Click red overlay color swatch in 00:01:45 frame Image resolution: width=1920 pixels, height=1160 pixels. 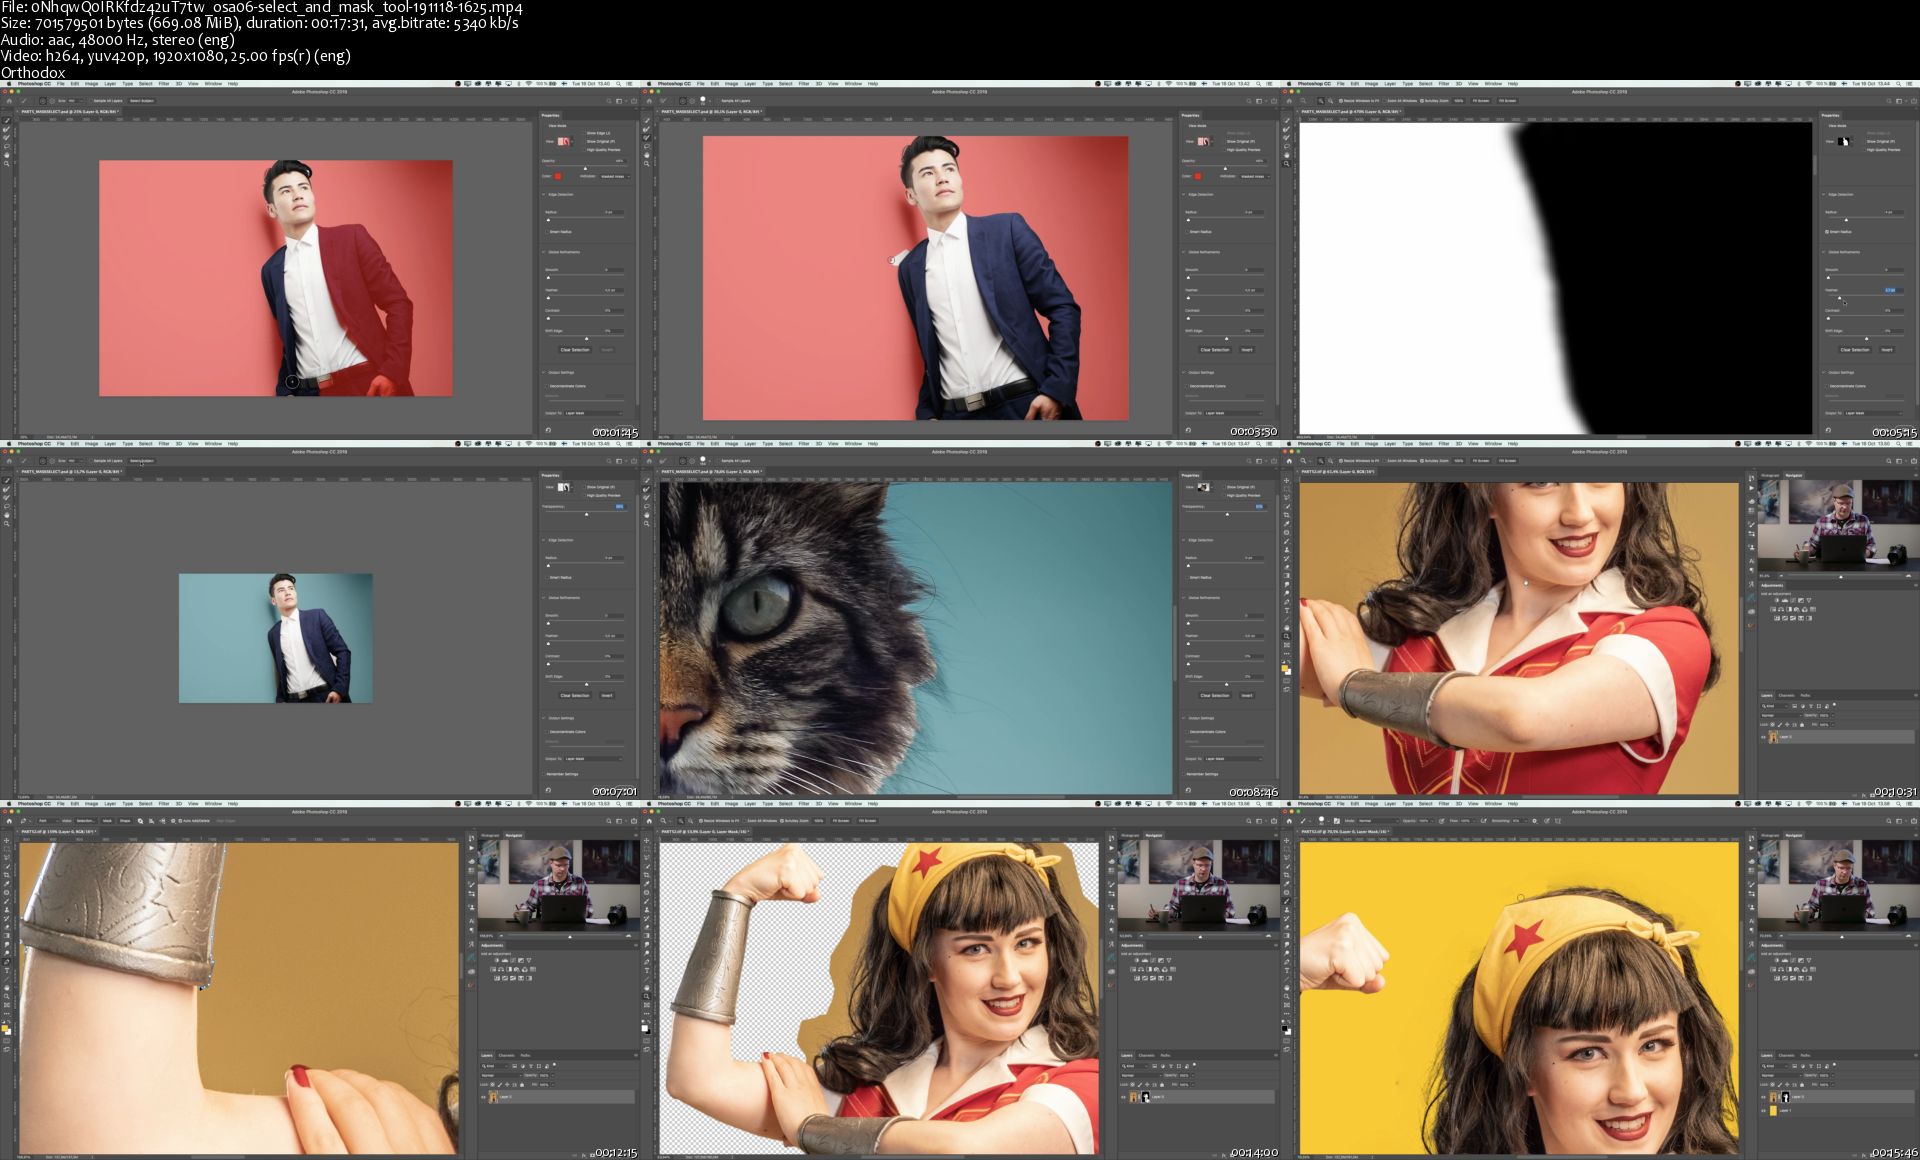[558, 176]
